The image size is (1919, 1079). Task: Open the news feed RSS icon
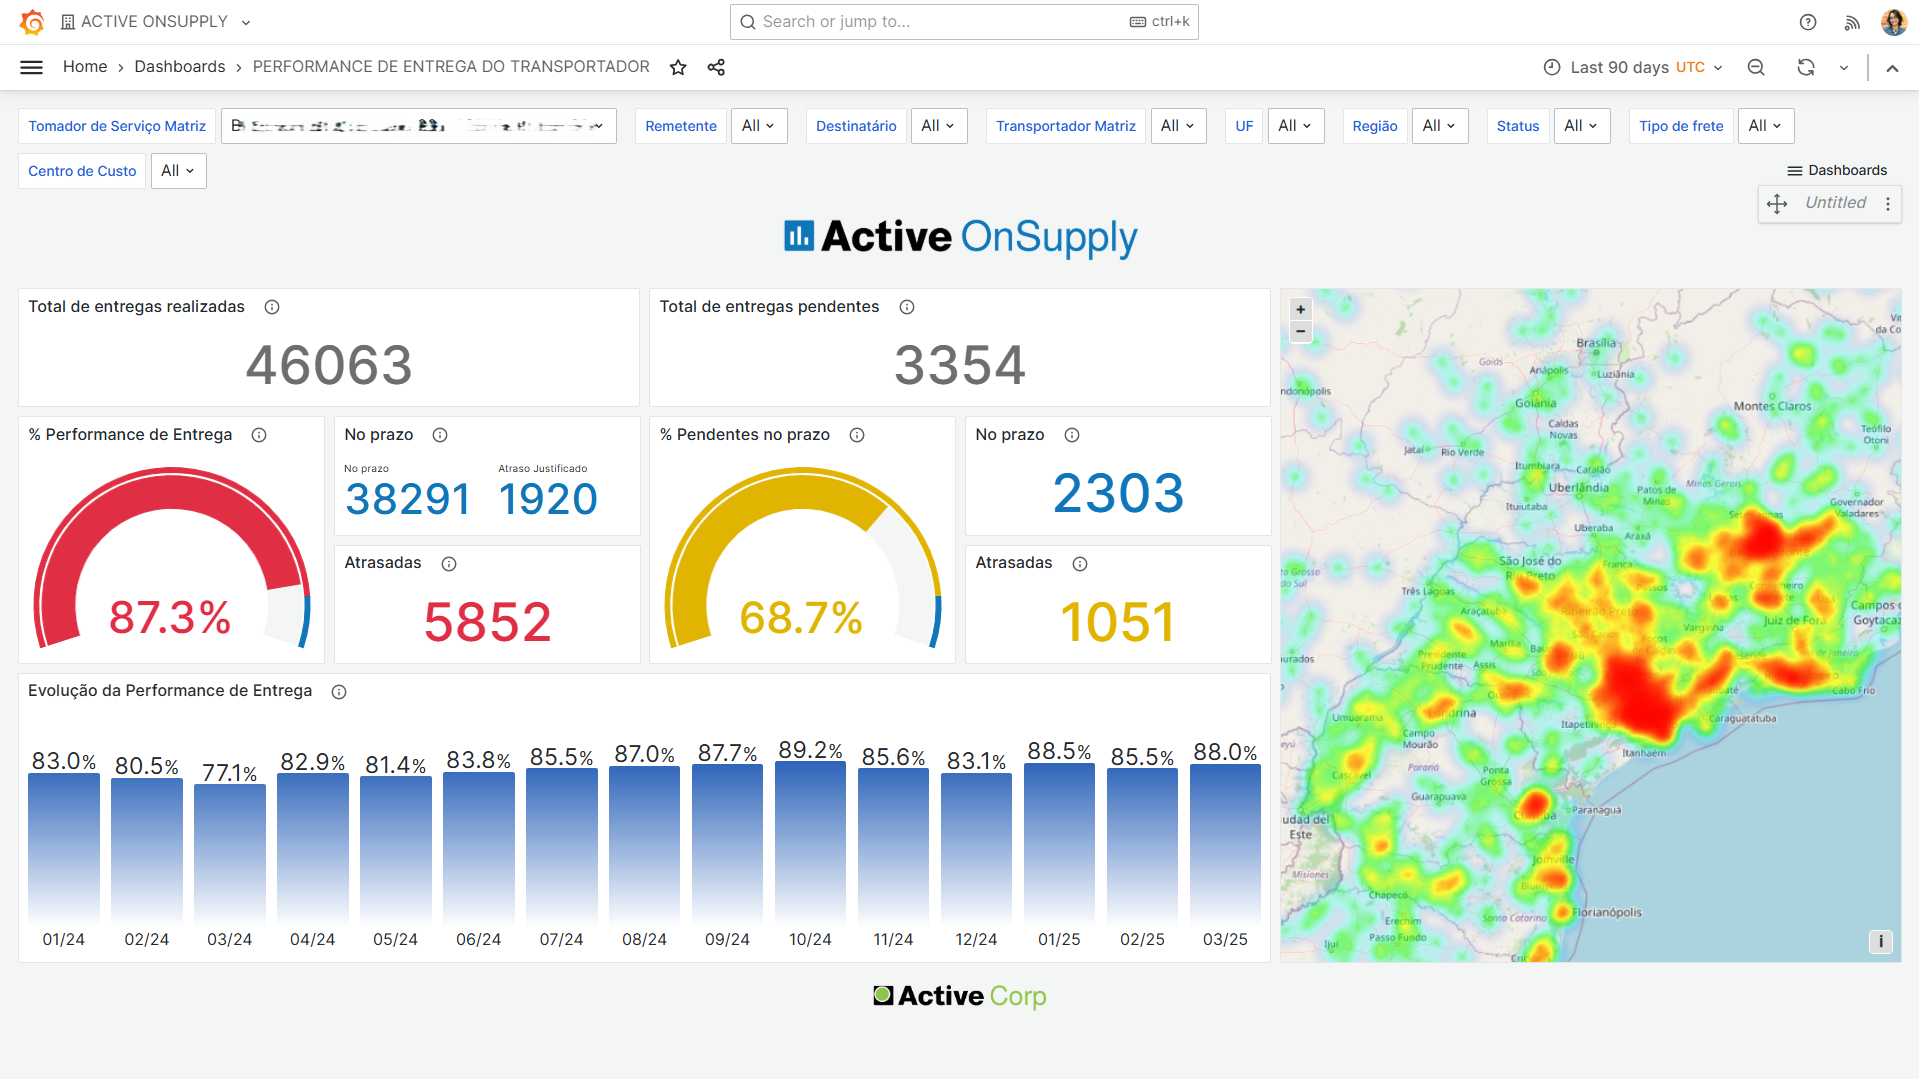pos(1852,22)
